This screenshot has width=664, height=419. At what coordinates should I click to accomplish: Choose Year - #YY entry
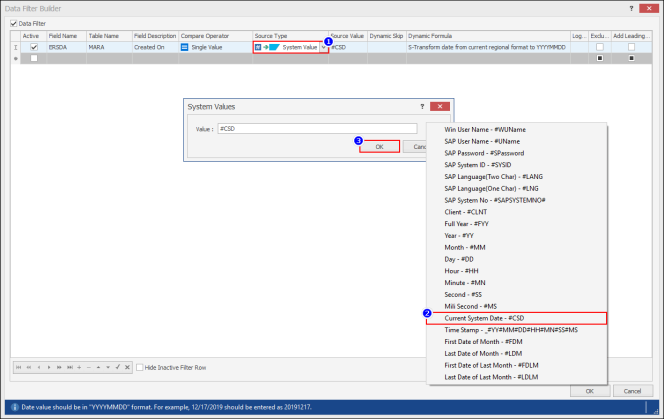point(516,236)
